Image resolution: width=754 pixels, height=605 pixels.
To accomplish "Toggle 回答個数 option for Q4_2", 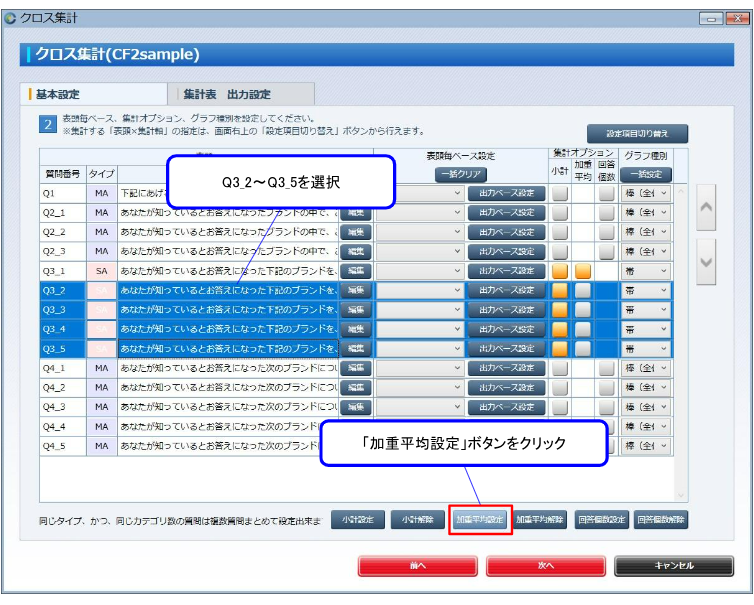I will pos(606,388).
